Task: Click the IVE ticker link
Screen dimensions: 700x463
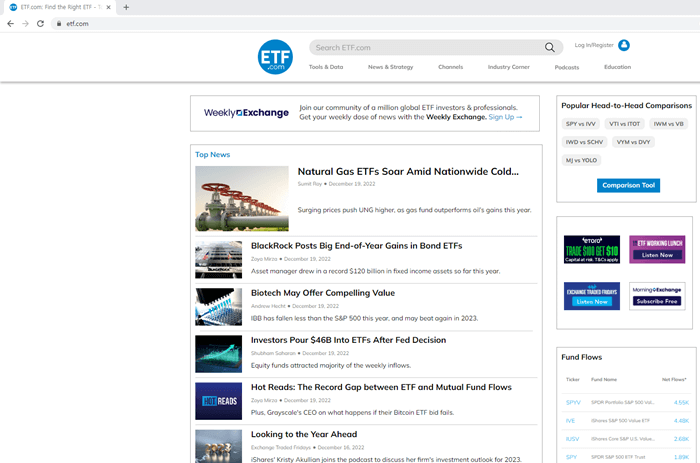Action: [571, 421]
